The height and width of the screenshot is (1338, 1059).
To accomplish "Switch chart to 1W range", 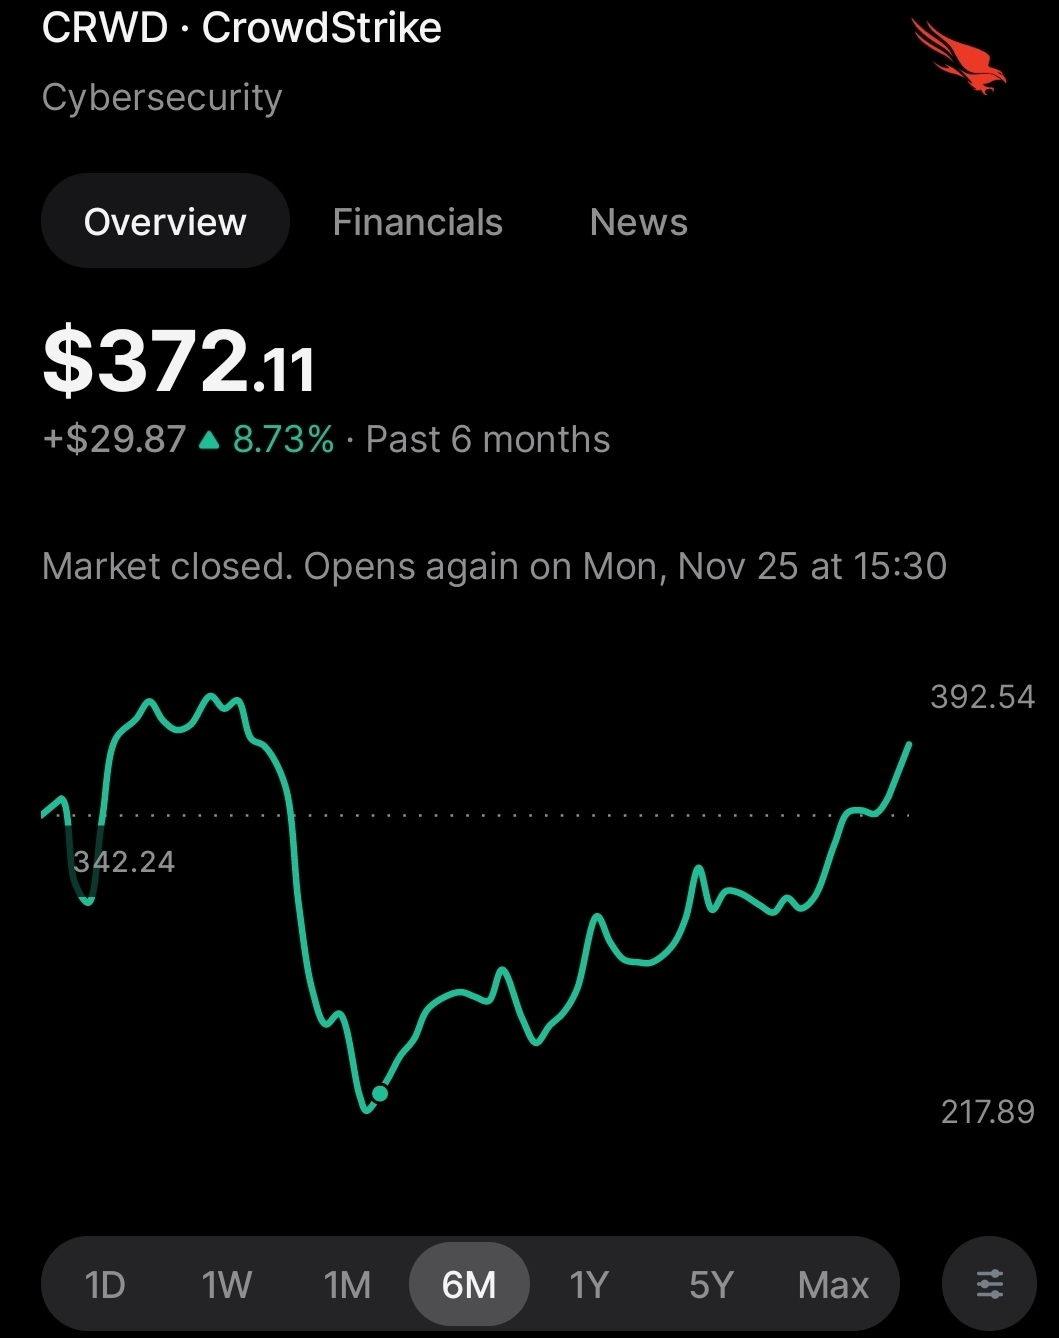I will point(227,1284).
